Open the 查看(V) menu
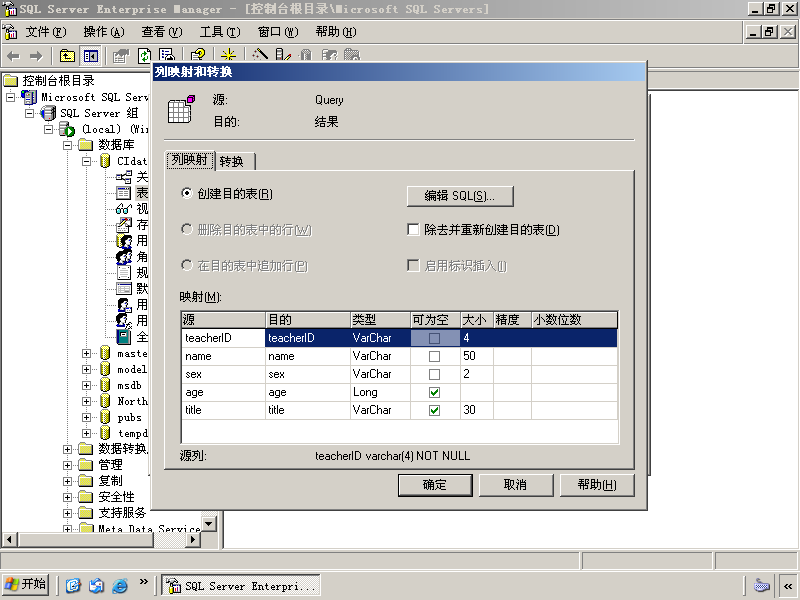The height and width of the screenshot is (600, 800). point(162,32)
